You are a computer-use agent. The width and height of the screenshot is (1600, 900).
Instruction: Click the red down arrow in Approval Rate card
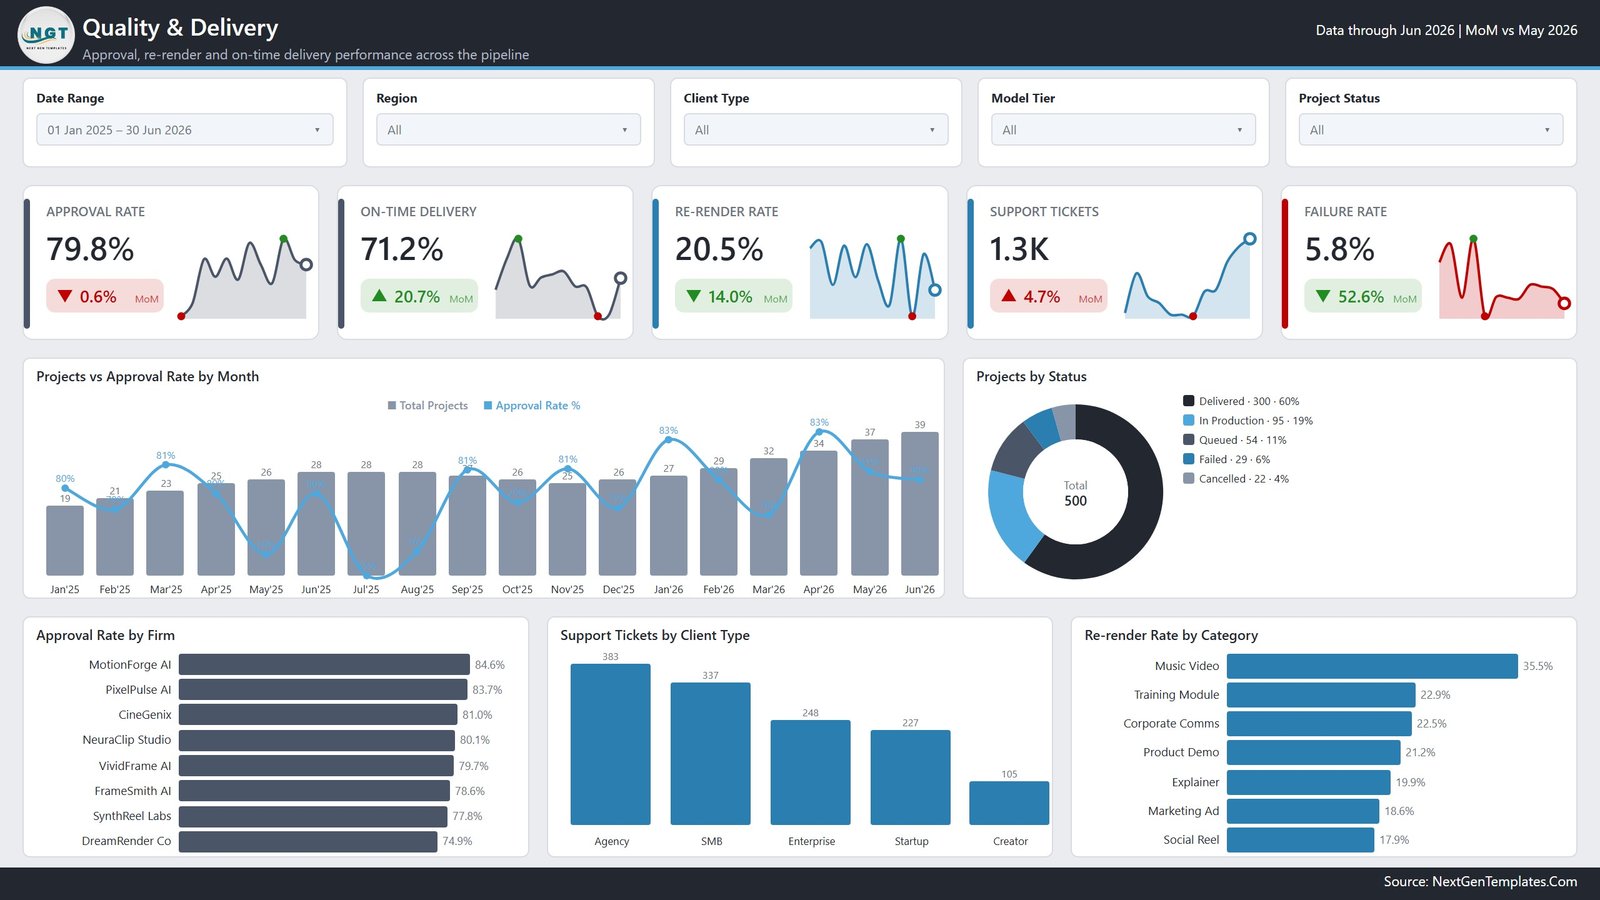point(65,296)
